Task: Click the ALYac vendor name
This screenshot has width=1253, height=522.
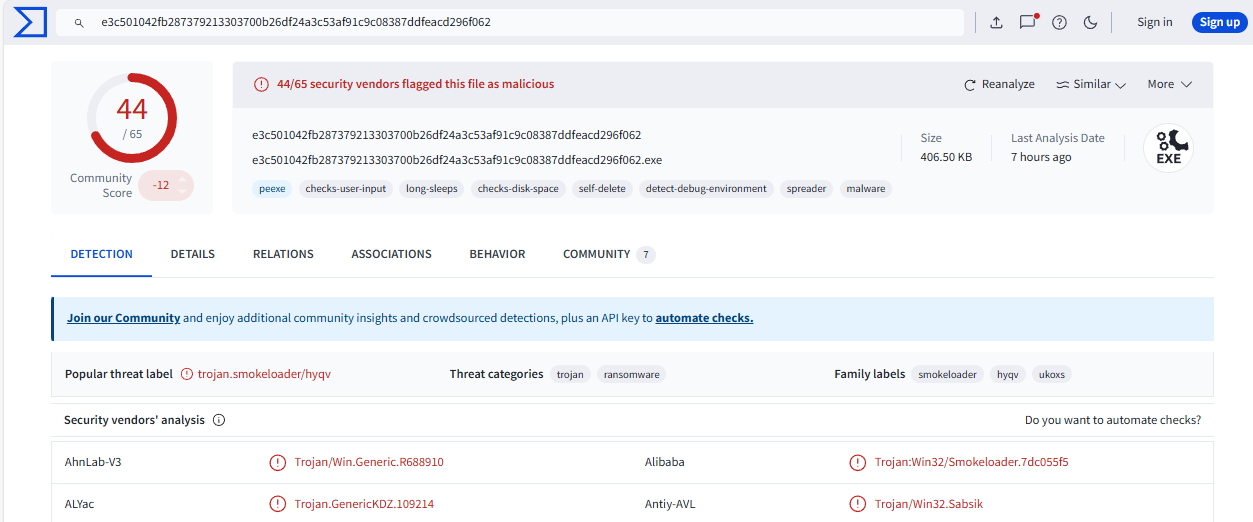Action: 79,504
